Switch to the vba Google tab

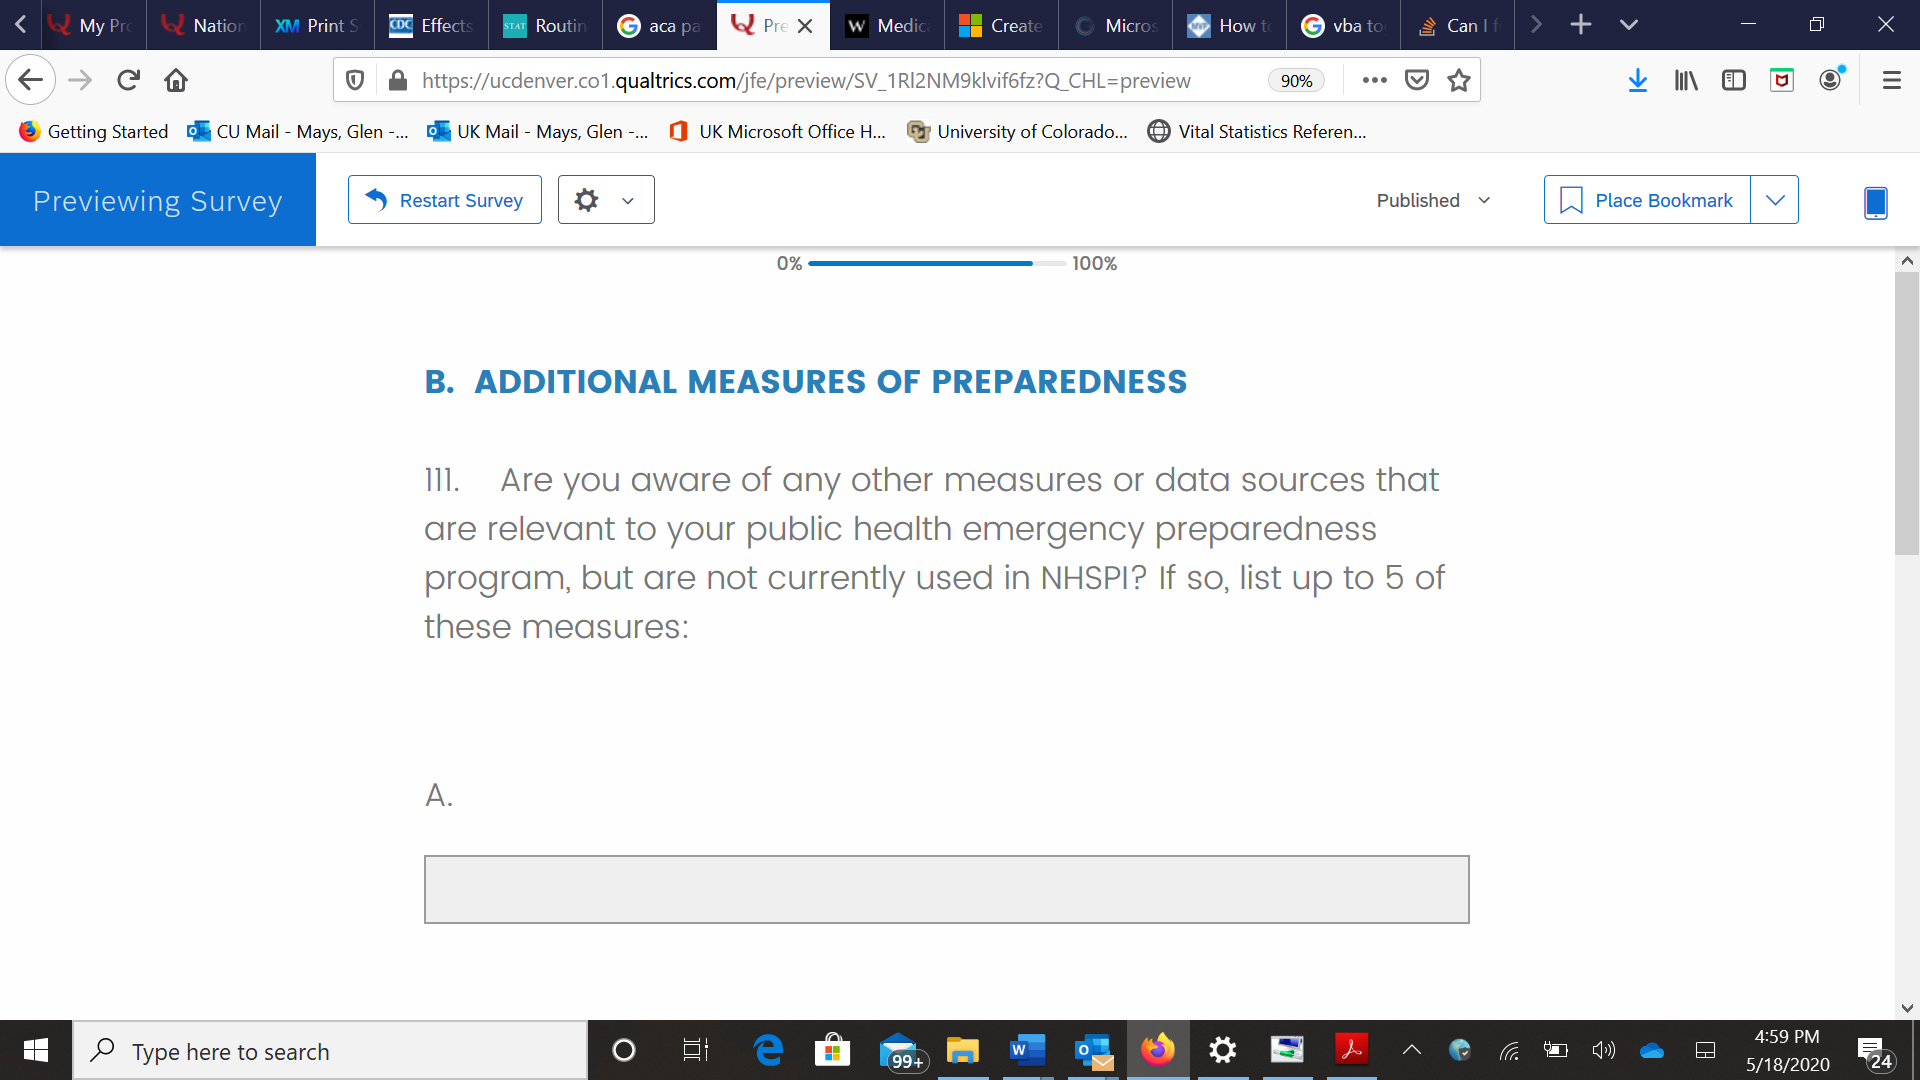tap(1344, 25)
